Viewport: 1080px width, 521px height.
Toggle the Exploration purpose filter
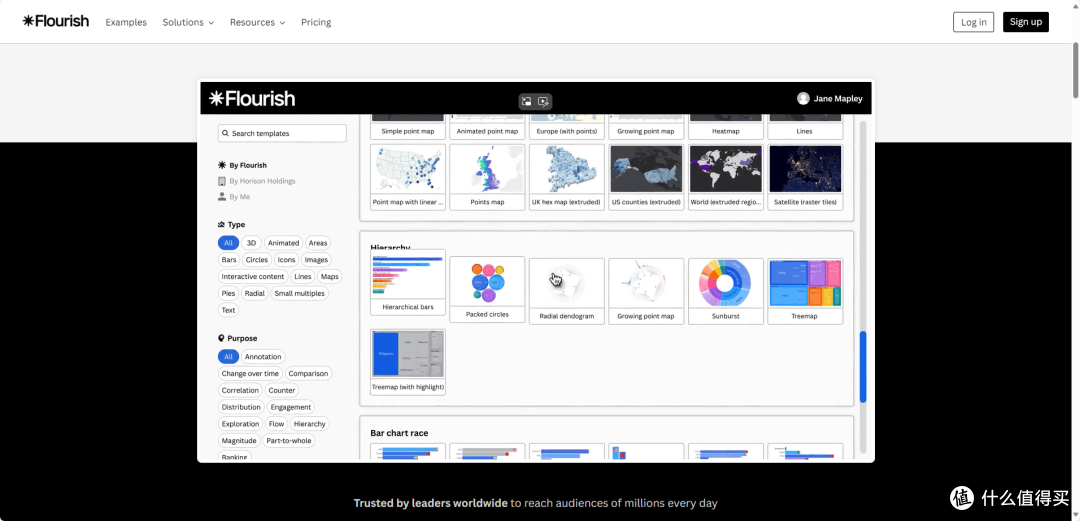pyautogui.click(x=240, y=424)
